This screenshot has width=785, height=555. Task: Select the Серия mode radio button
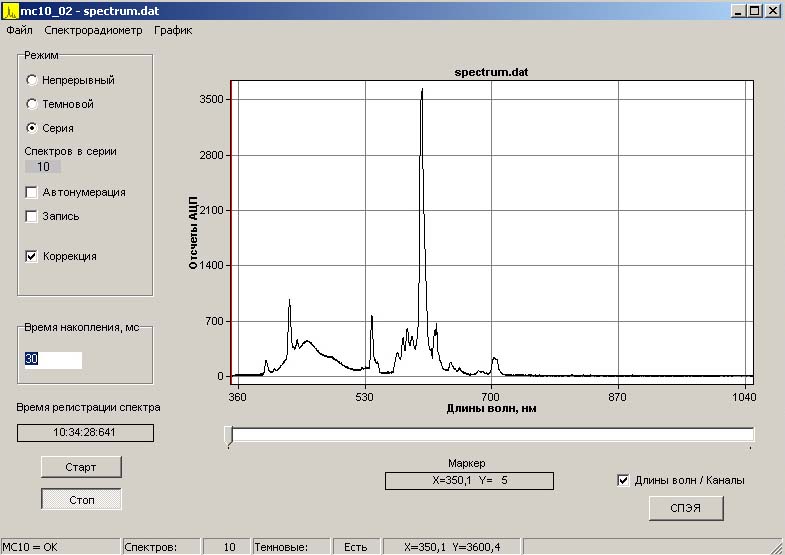32,128
